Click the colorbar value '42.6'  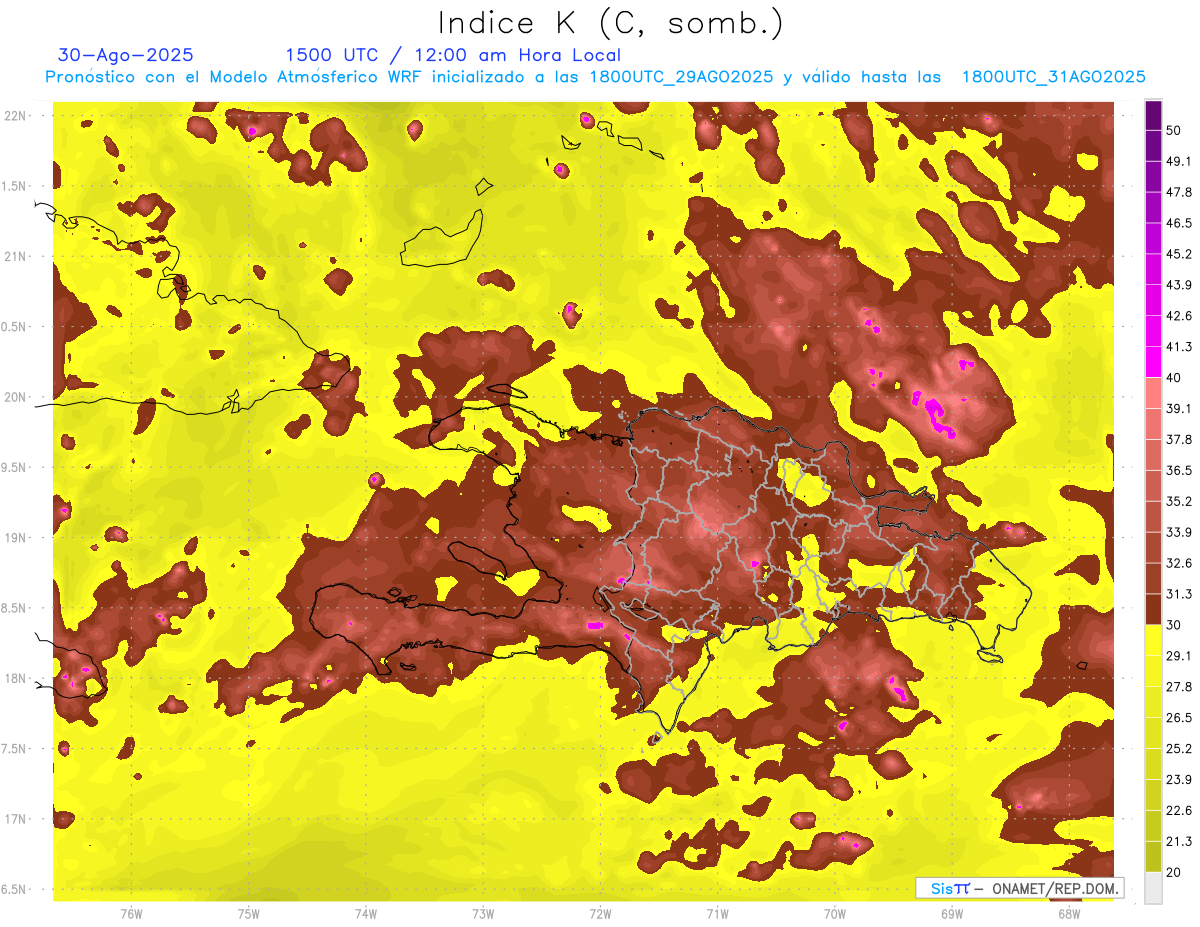pyautogui.click(x=1179, y=316)
